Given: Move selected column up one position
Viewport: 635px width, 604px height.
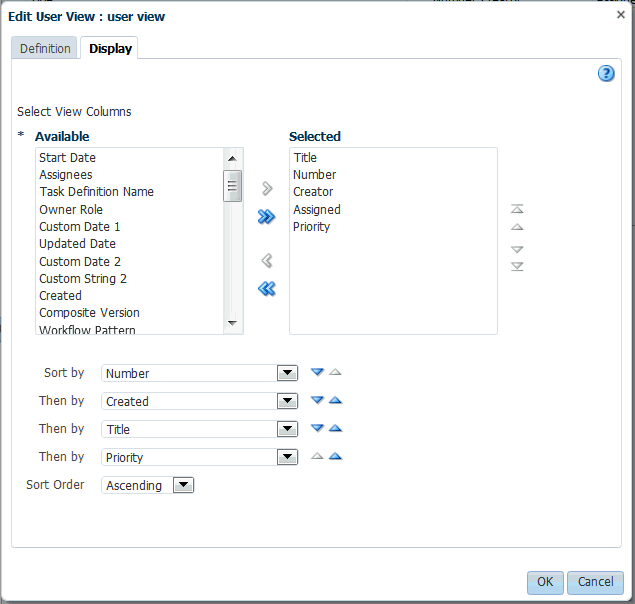Looking at the screenshot, I should 517,227.
